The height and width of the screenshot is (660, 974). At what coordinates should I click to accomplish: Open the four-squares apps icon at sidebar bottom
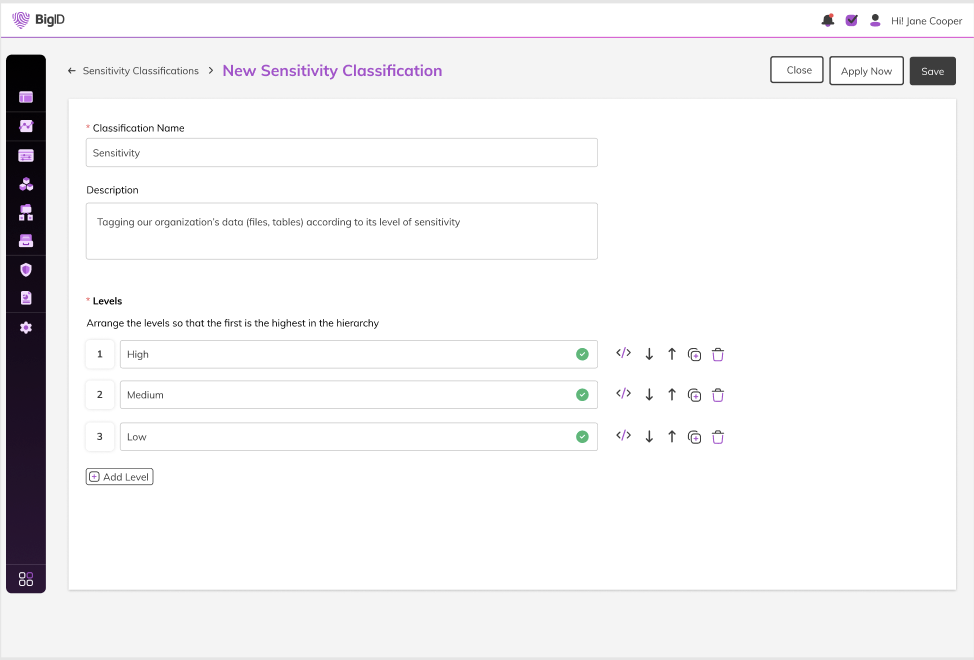26,578
